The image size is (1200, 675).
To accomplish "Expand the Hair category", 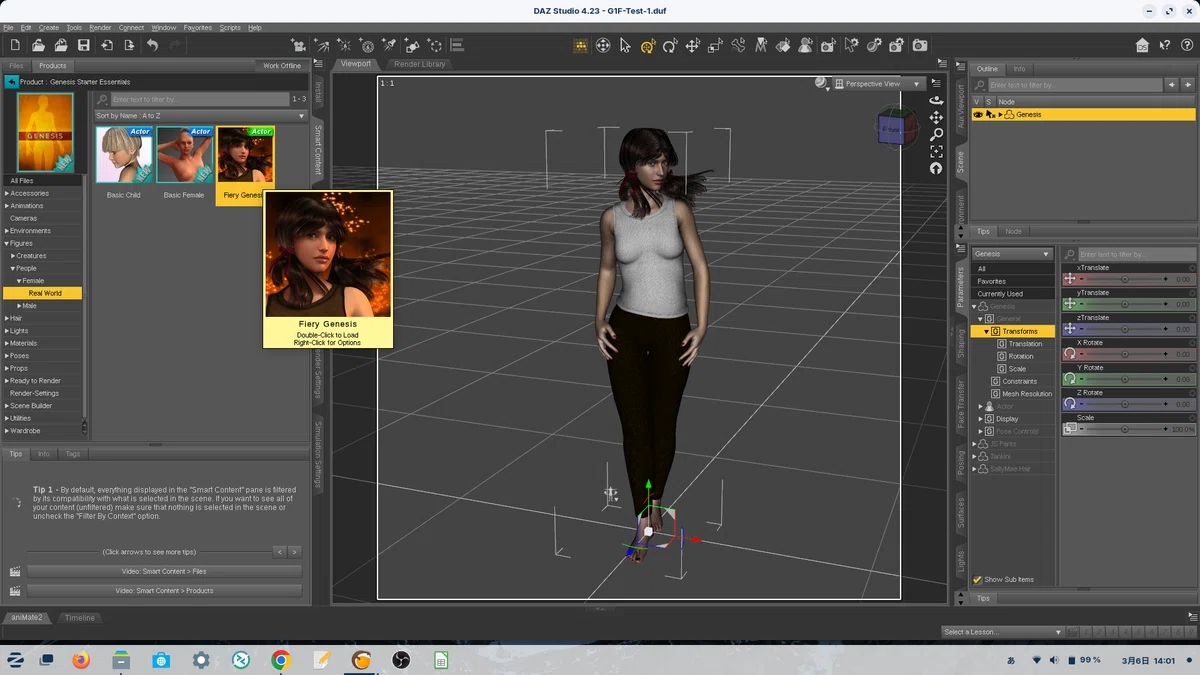I will pos(7,318).
